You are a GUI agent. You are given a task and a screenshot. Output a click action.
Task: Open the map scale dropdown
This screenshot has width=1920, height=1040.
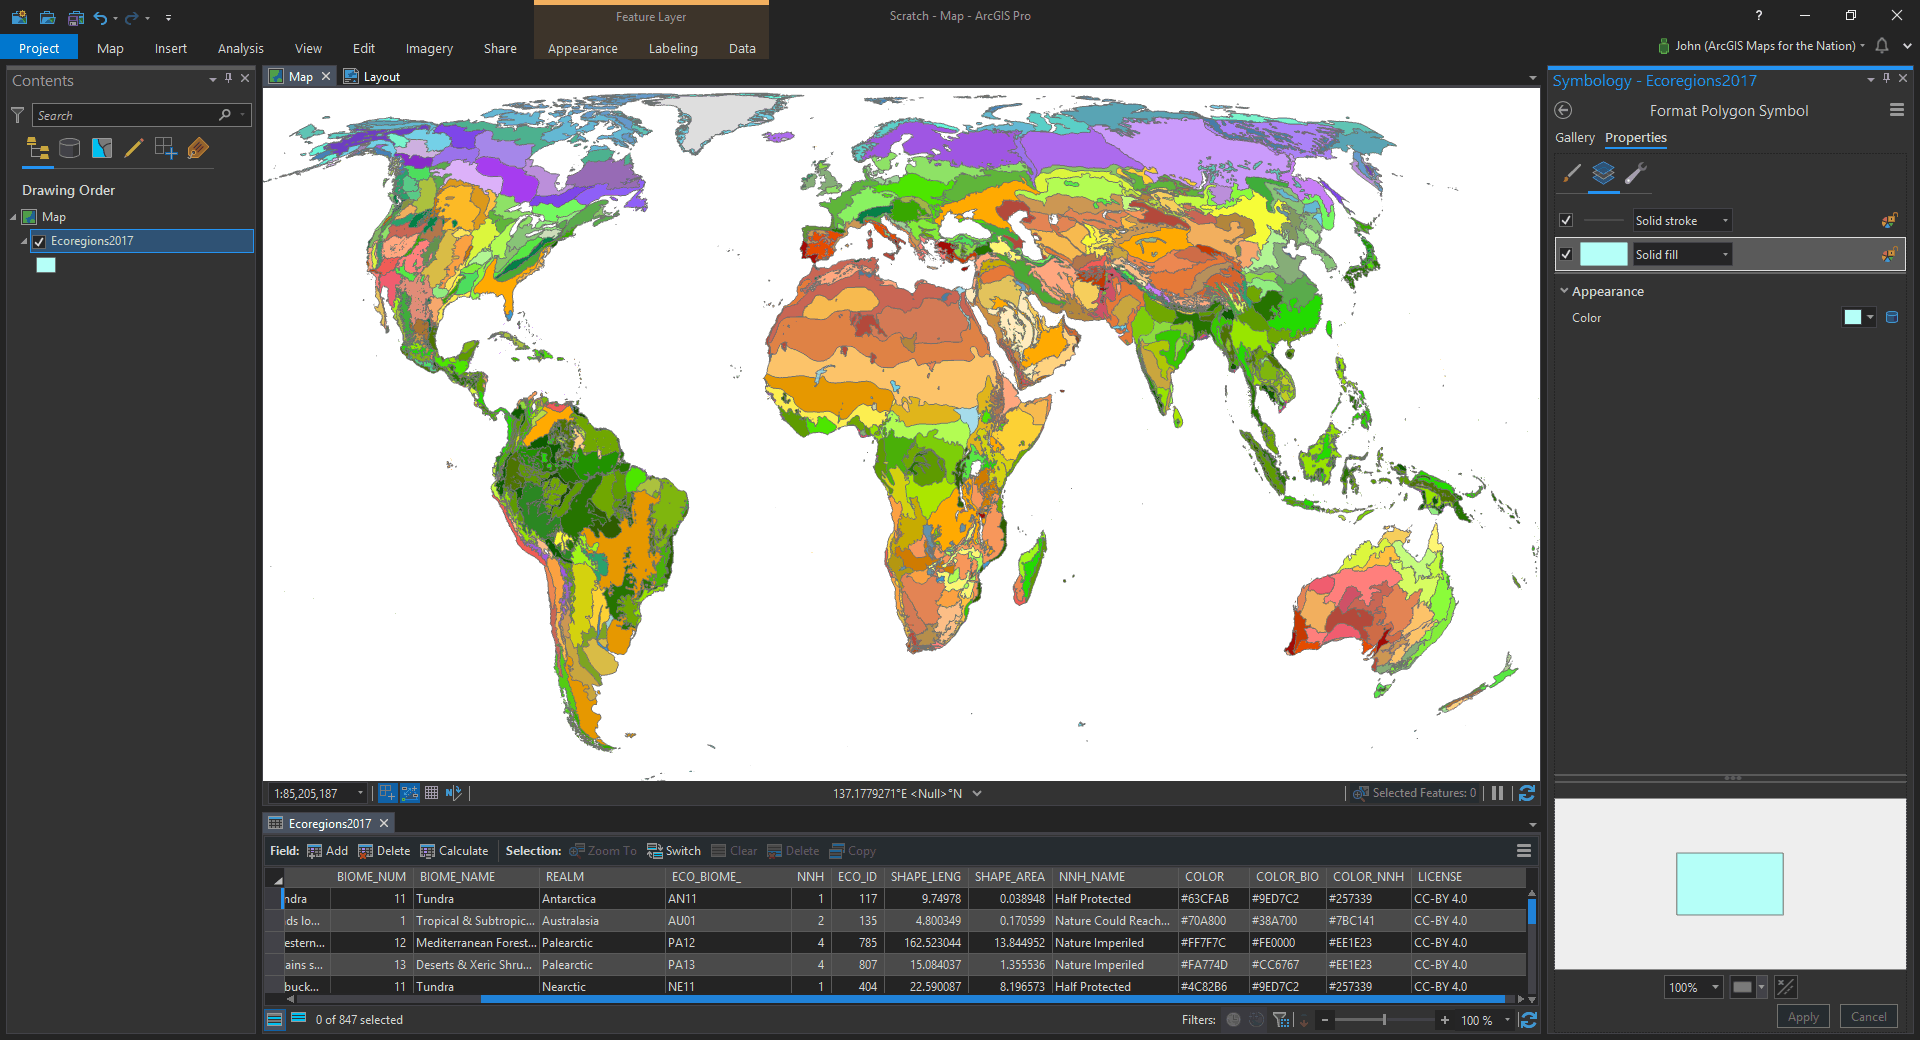click(x=360, y=793)
